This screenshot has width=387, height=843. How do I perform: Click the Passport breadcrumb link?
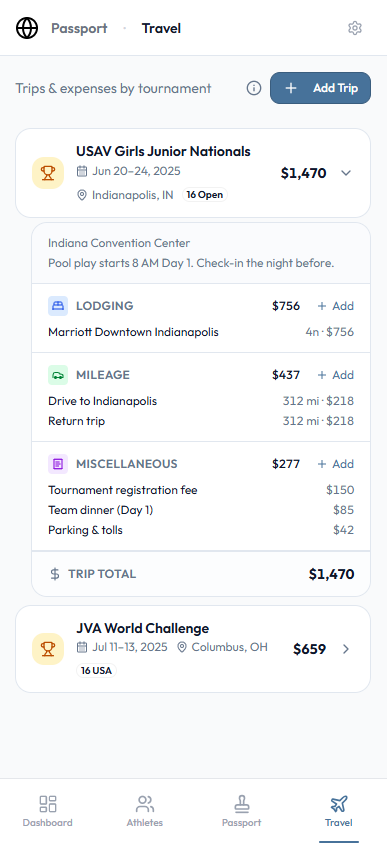(79, 28)
